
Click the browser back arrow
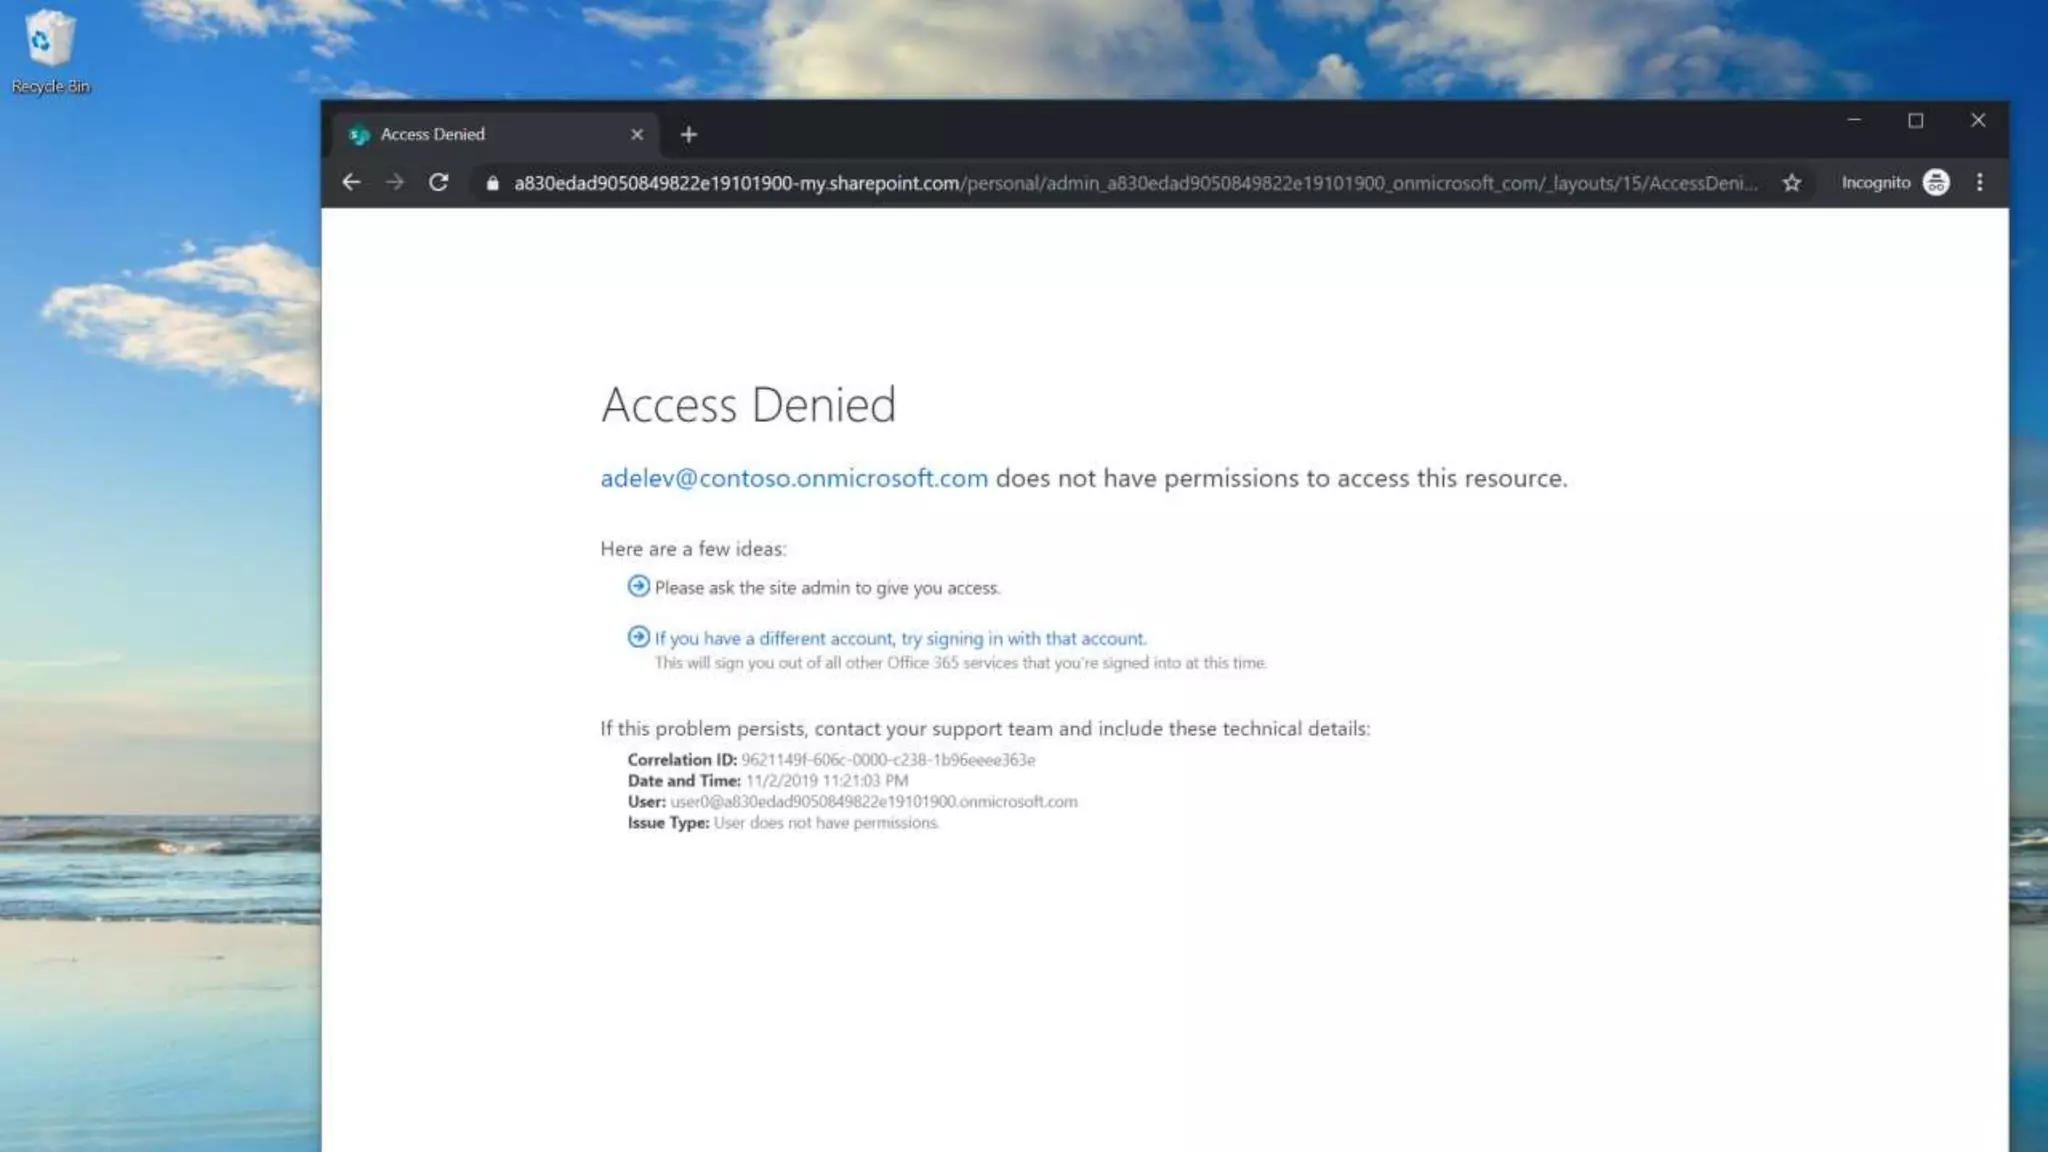tap(351, 182)
